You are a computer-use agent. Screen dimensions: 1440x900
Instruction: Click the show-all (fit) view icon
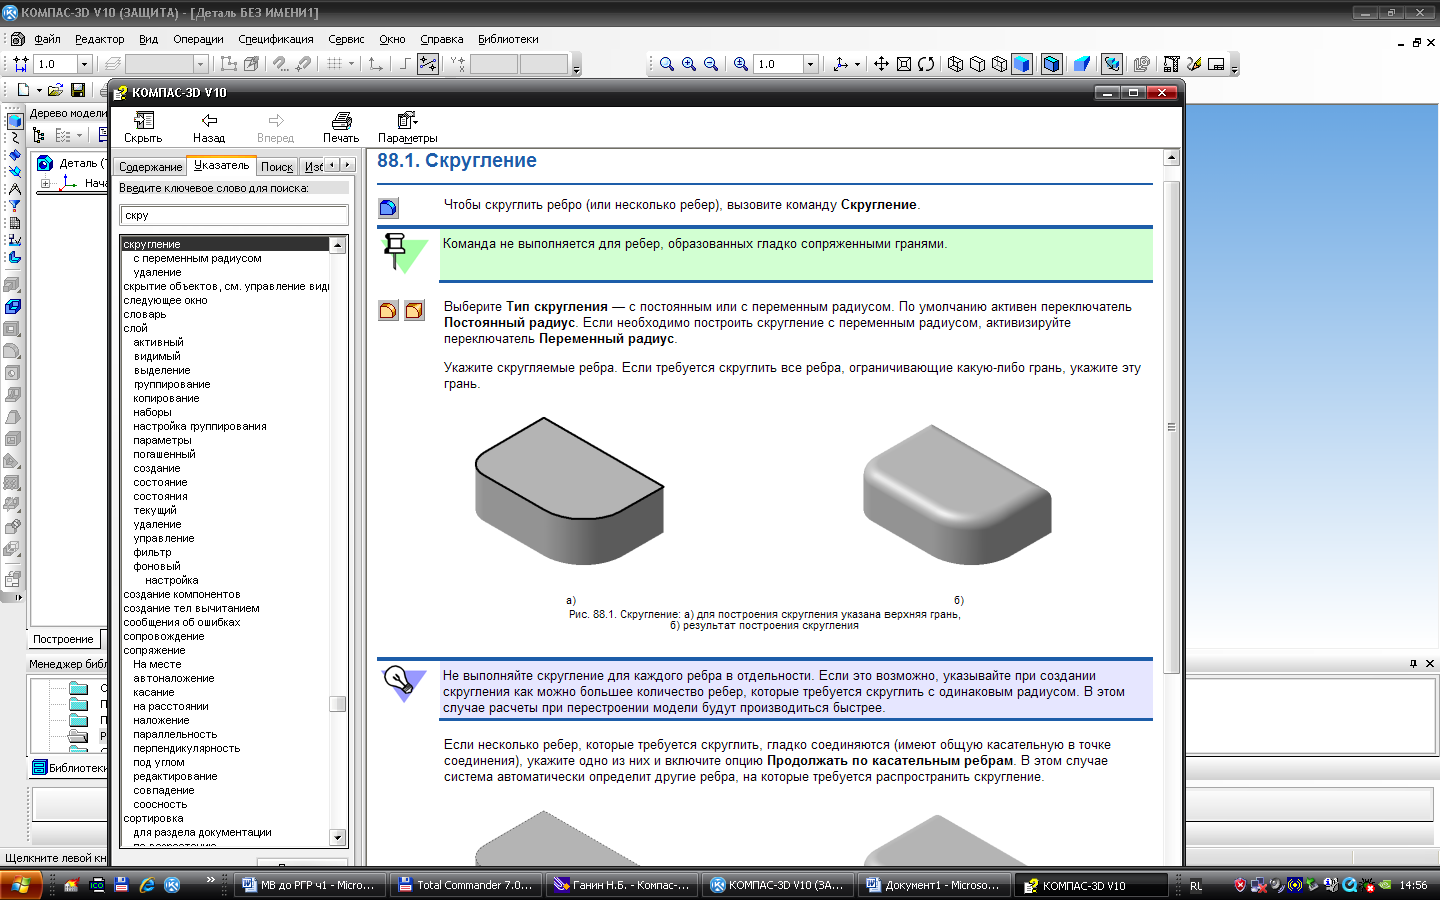click(904, 64)
